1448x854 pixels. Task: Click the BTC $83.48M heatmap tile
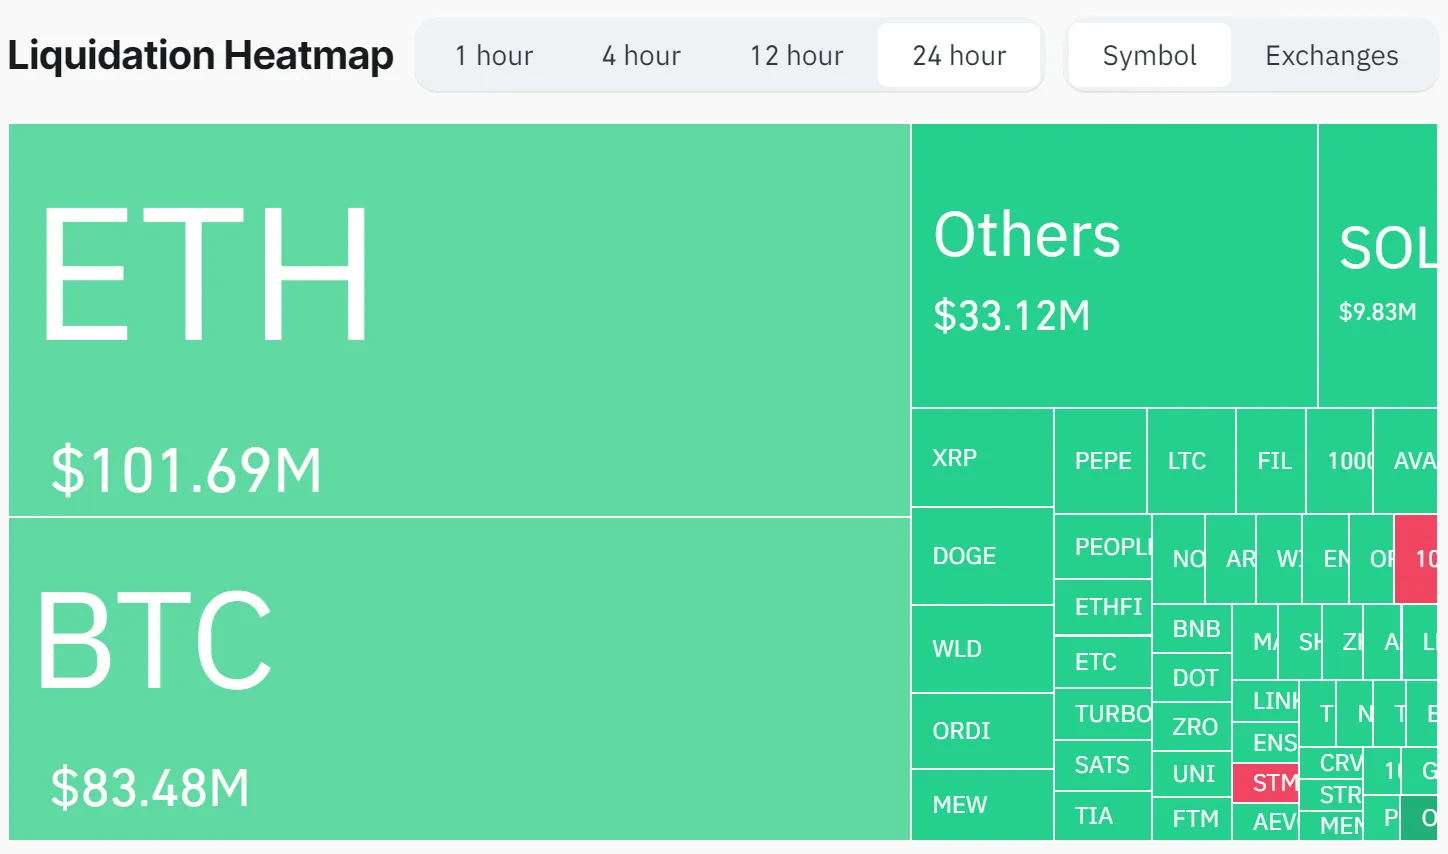[459, 679]
